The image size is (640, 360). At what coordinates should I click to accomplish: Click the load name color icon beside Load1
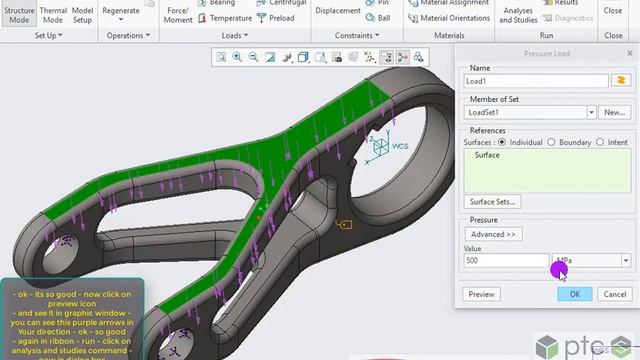[621, 80]
